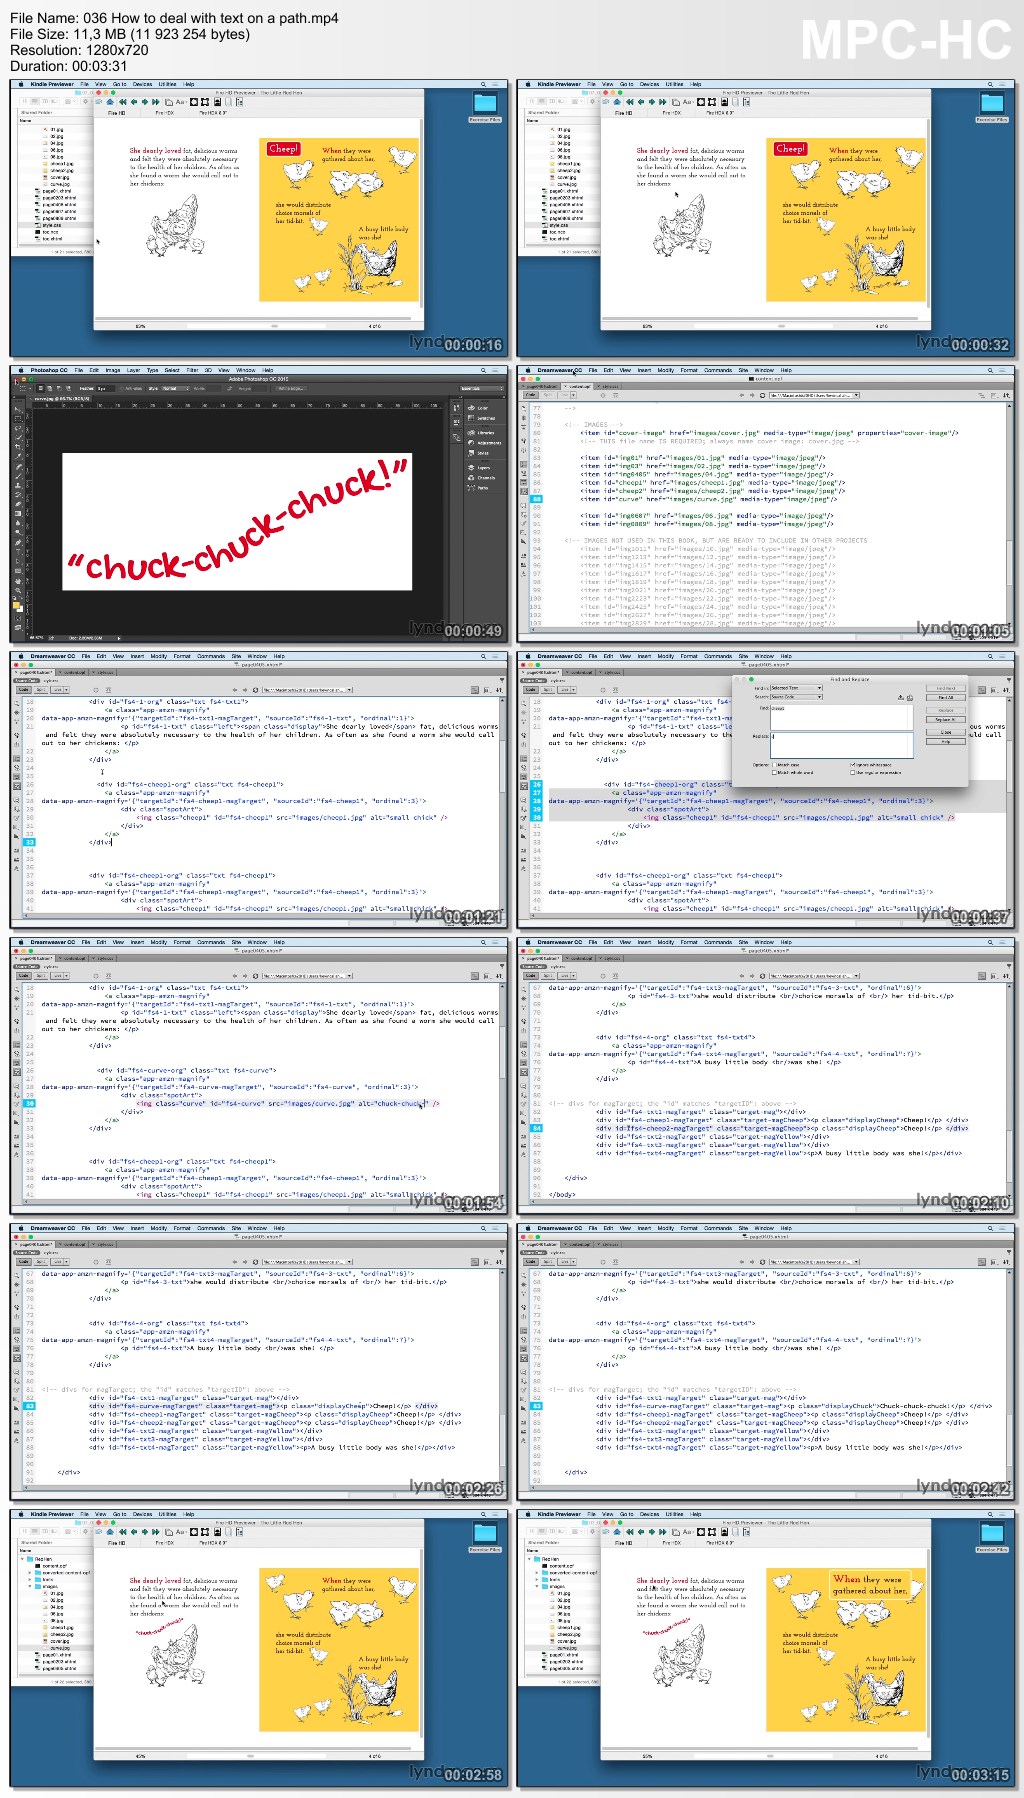Image resolution: width=1024 pixels, height=1798 pixels.
Task: Click Close button in Find and Replace dialog
Action: [946, 732]
